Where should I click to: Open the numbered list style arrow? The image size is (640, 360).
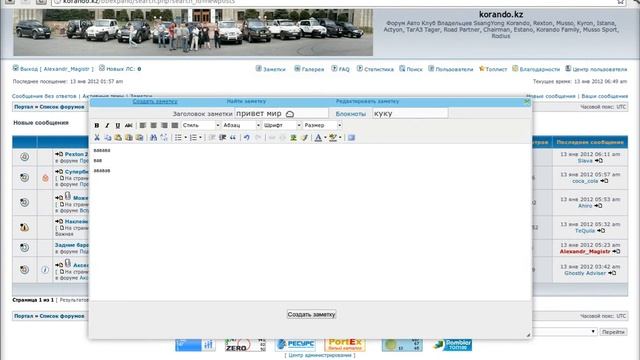pos(200,138)
